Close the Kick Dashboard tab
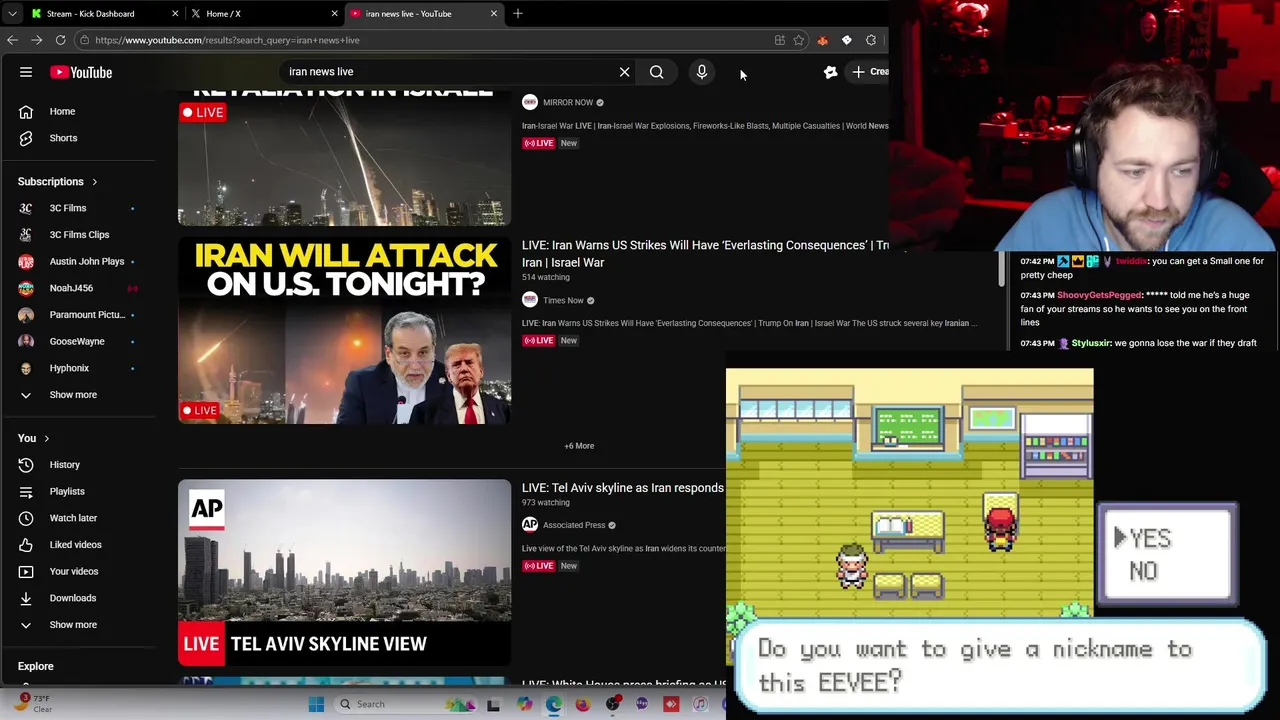This screenshot has height=720, width=1280. [x=175, y=14]
